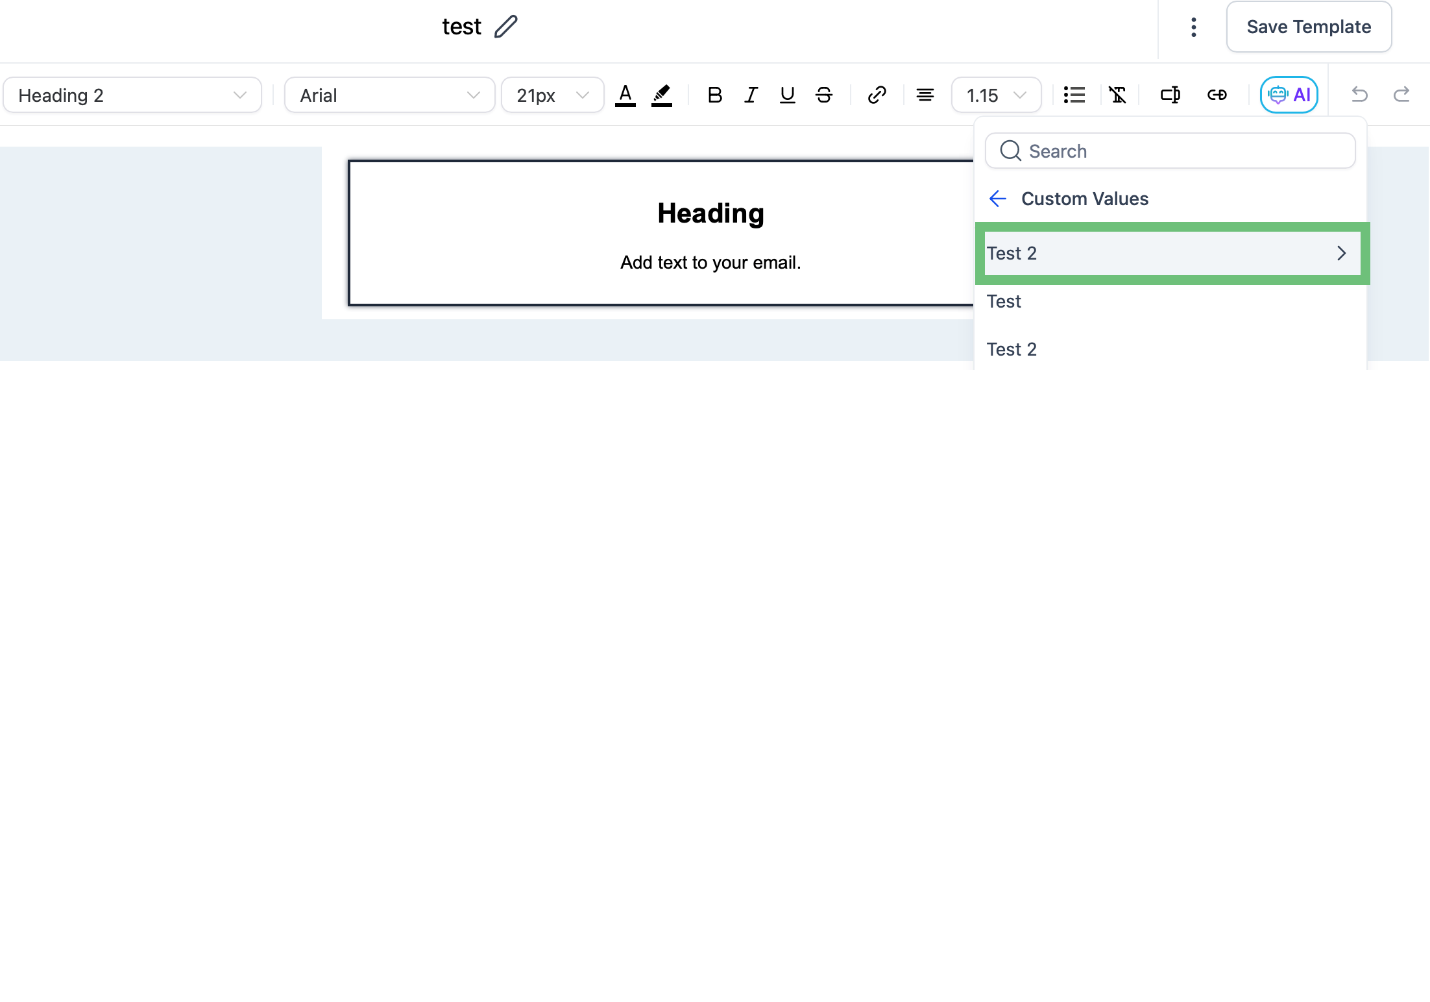Clear text formatting

point(1118,95)
